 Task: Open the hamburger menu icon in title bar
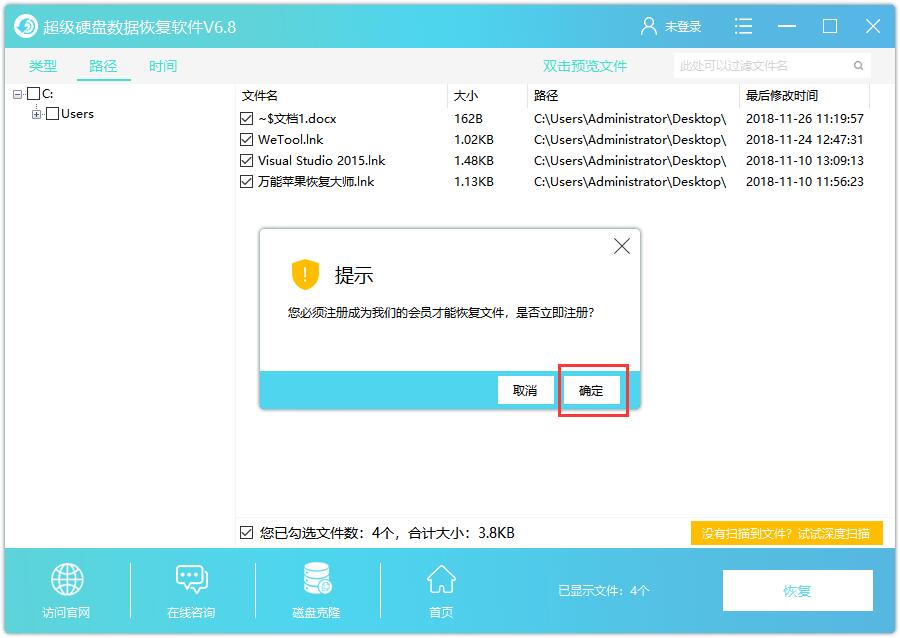click(x=743, y=26)
